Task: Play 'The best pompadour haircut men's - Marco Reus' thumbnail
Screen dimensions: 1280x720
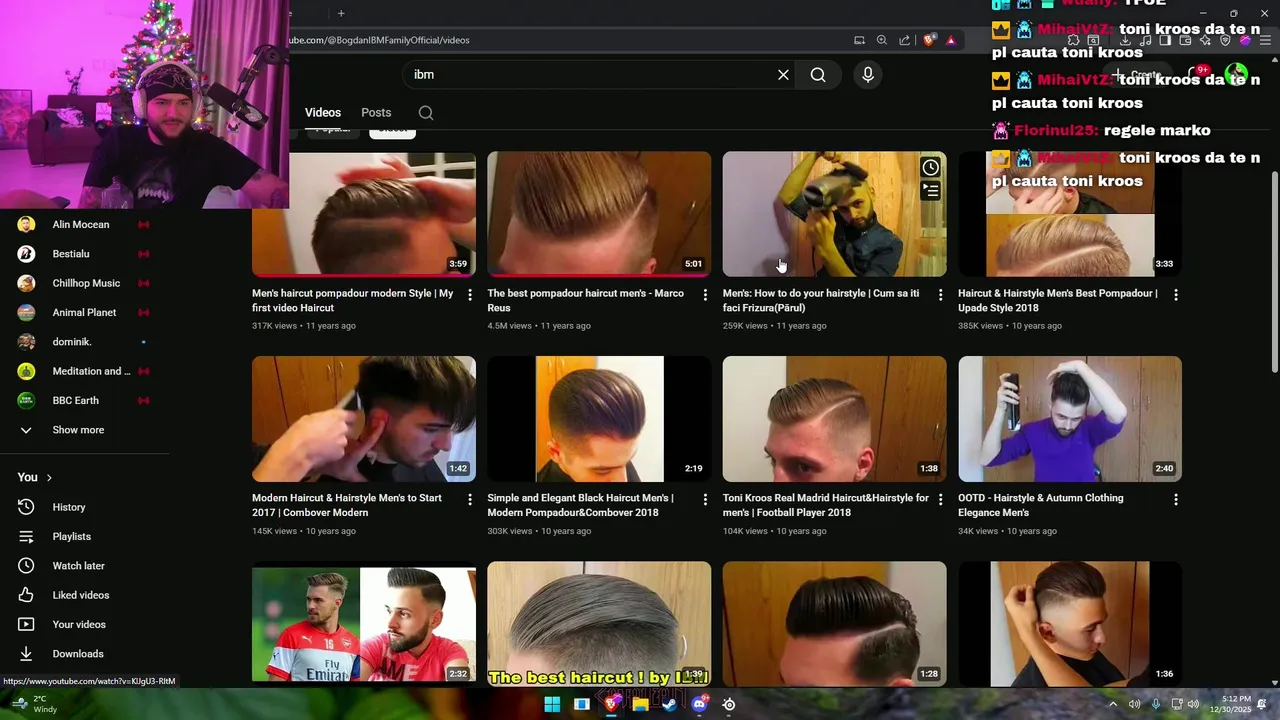Action: click(x=599, y=214)
